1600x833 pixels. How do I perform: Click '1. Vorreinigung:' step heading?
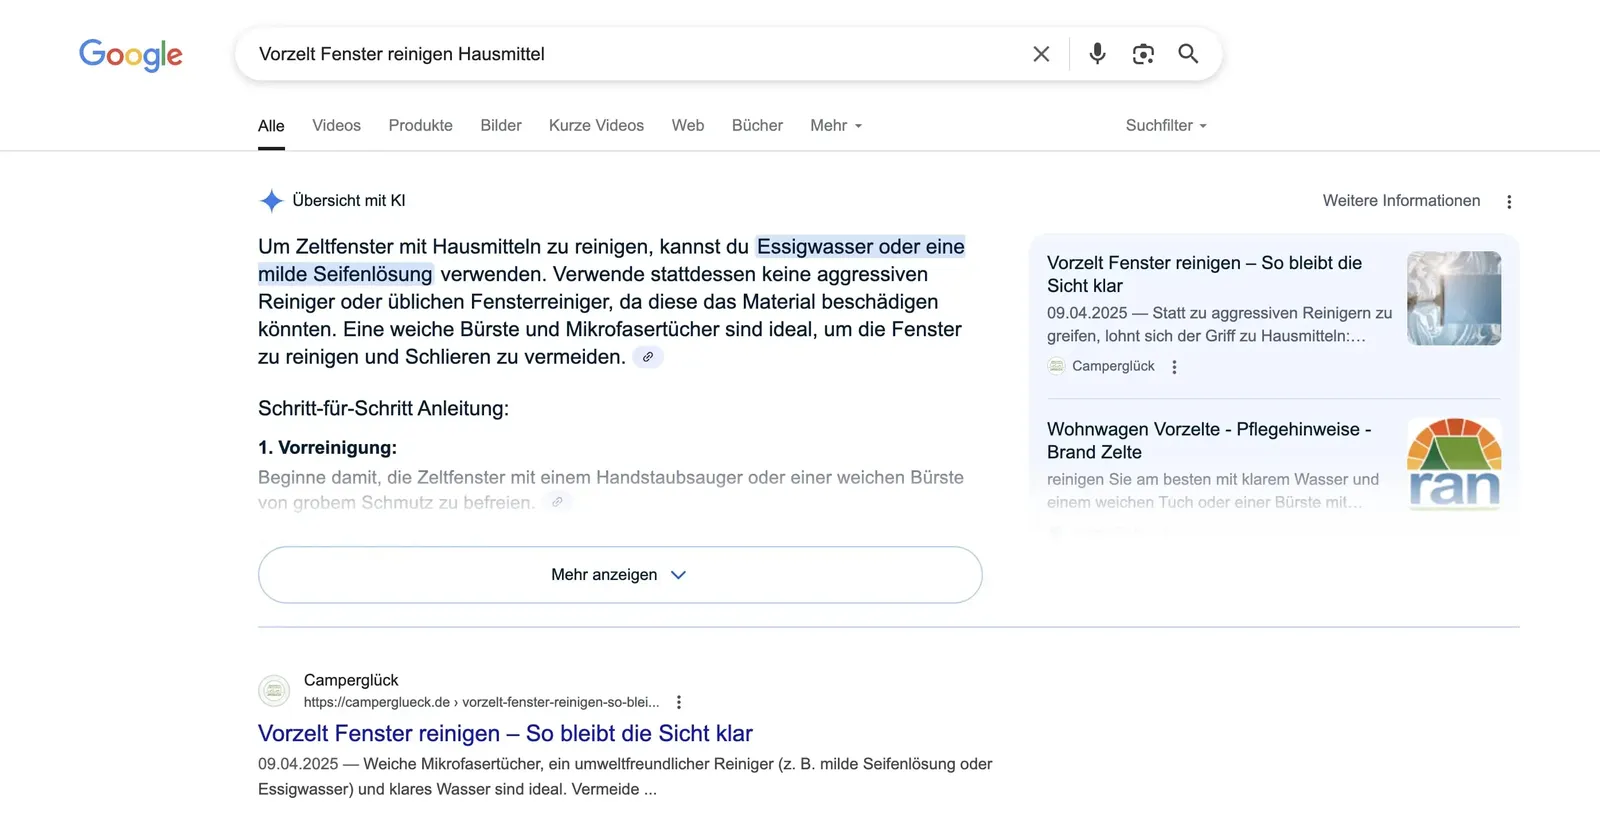point(327,448)
